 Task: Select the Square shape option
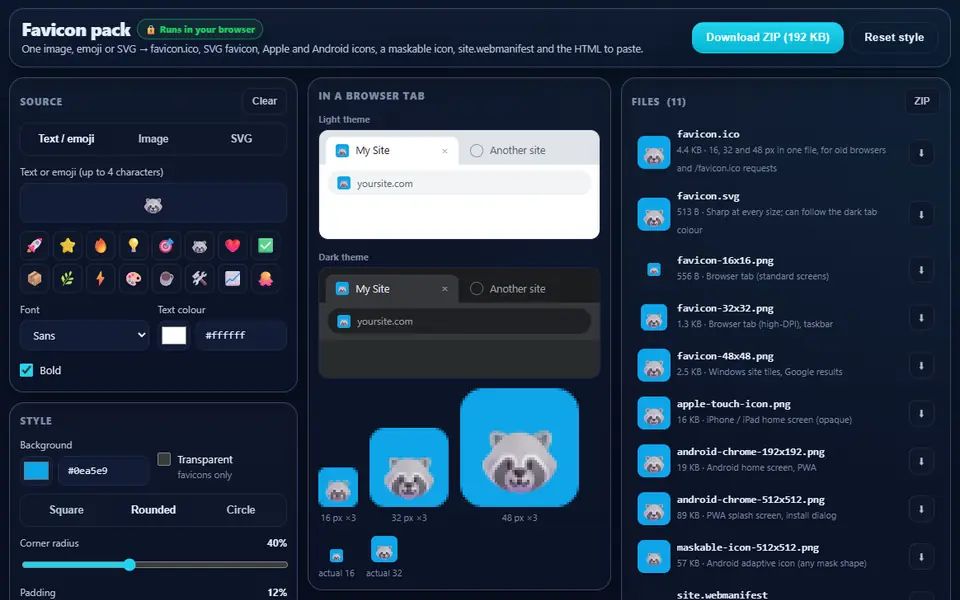tap(66, 509)
